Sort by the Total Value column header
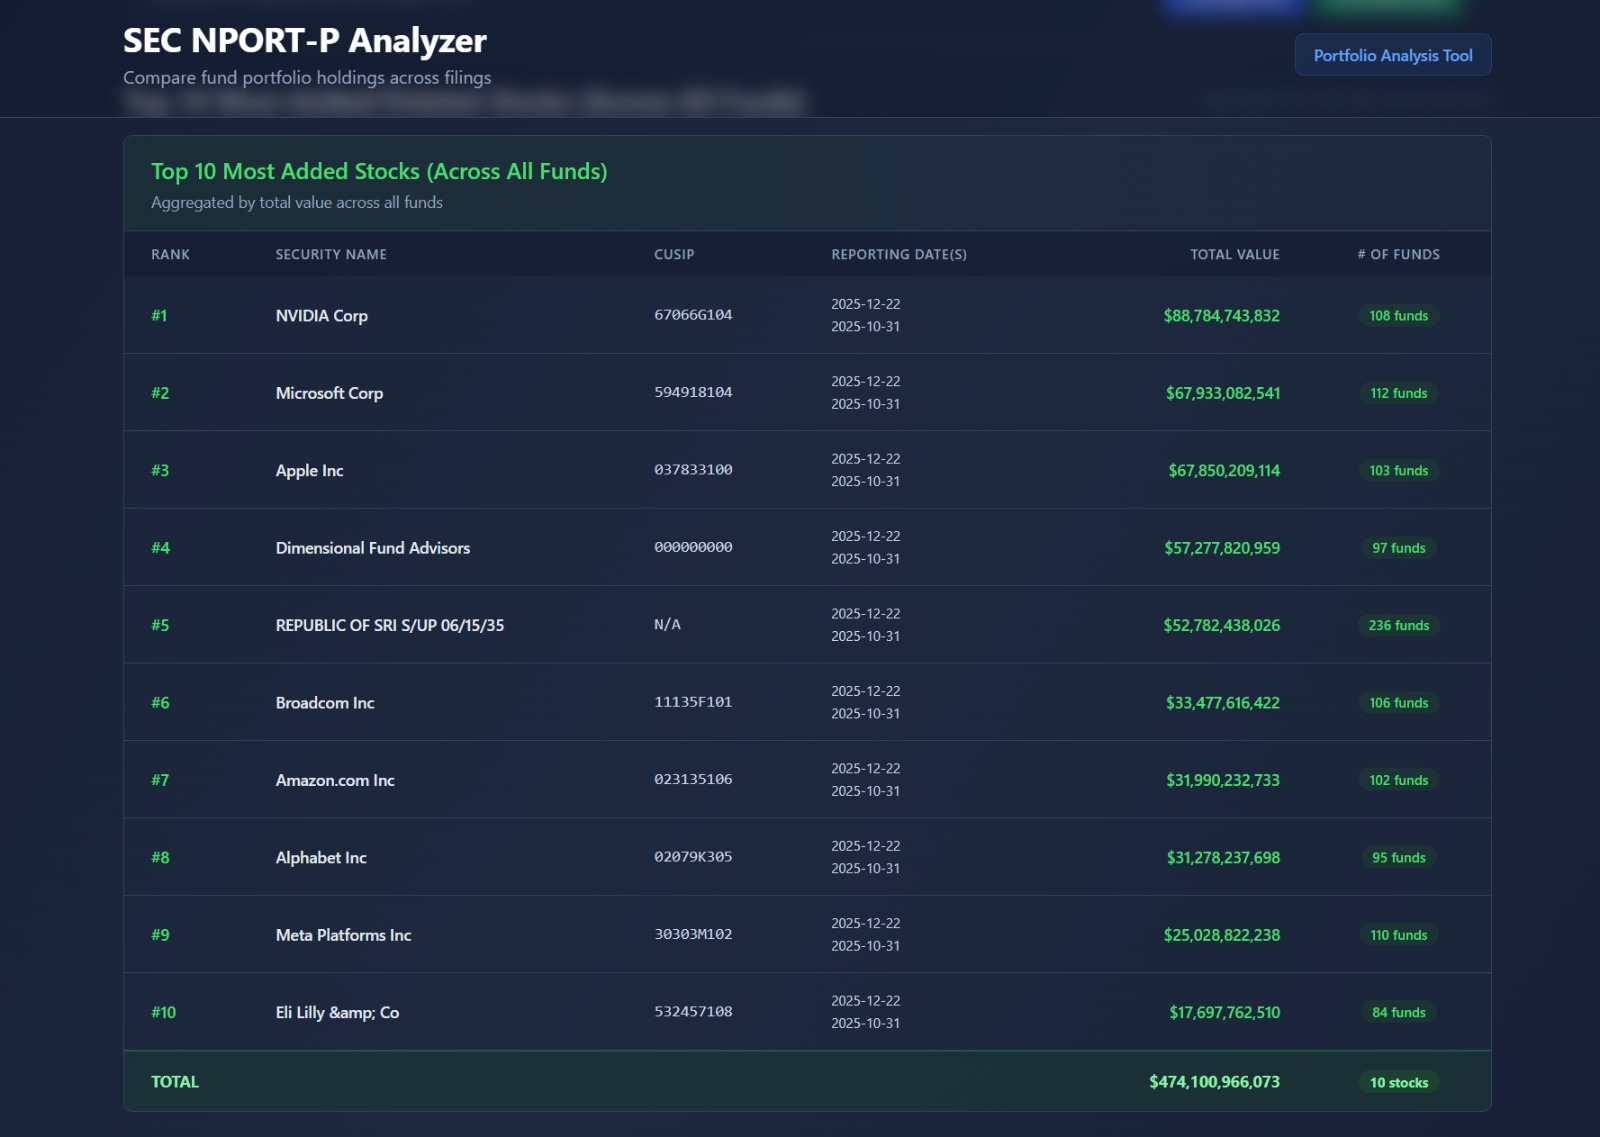 coord(1234,254)
